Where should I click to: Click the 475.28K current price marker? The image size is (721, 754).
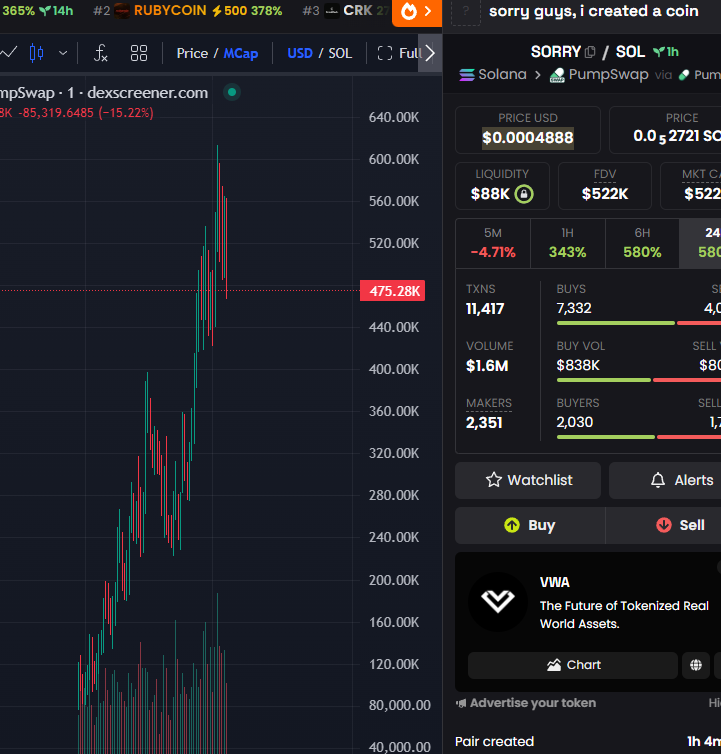click(392, 291)
